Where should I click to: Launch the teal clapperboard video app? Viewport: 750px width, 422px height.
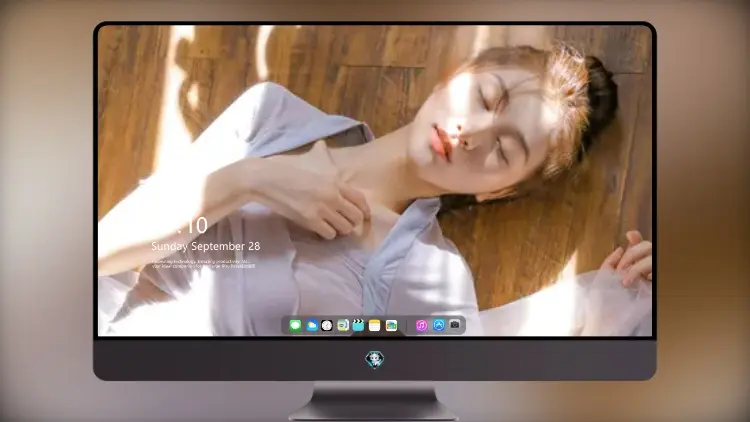pos(359,325)
